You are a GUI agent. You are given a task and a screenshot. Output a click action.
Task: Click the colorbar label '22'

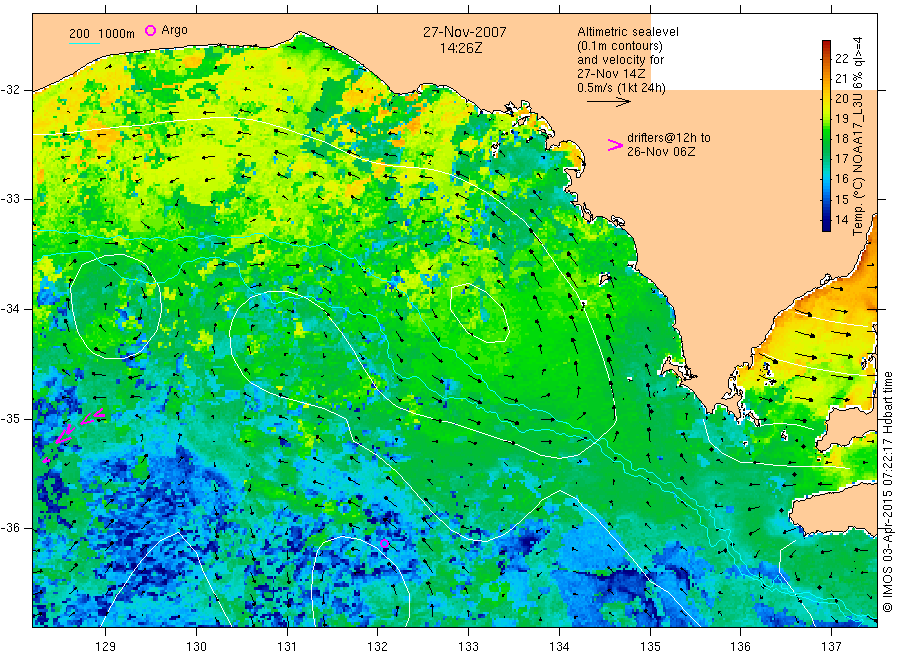(841, 59)
